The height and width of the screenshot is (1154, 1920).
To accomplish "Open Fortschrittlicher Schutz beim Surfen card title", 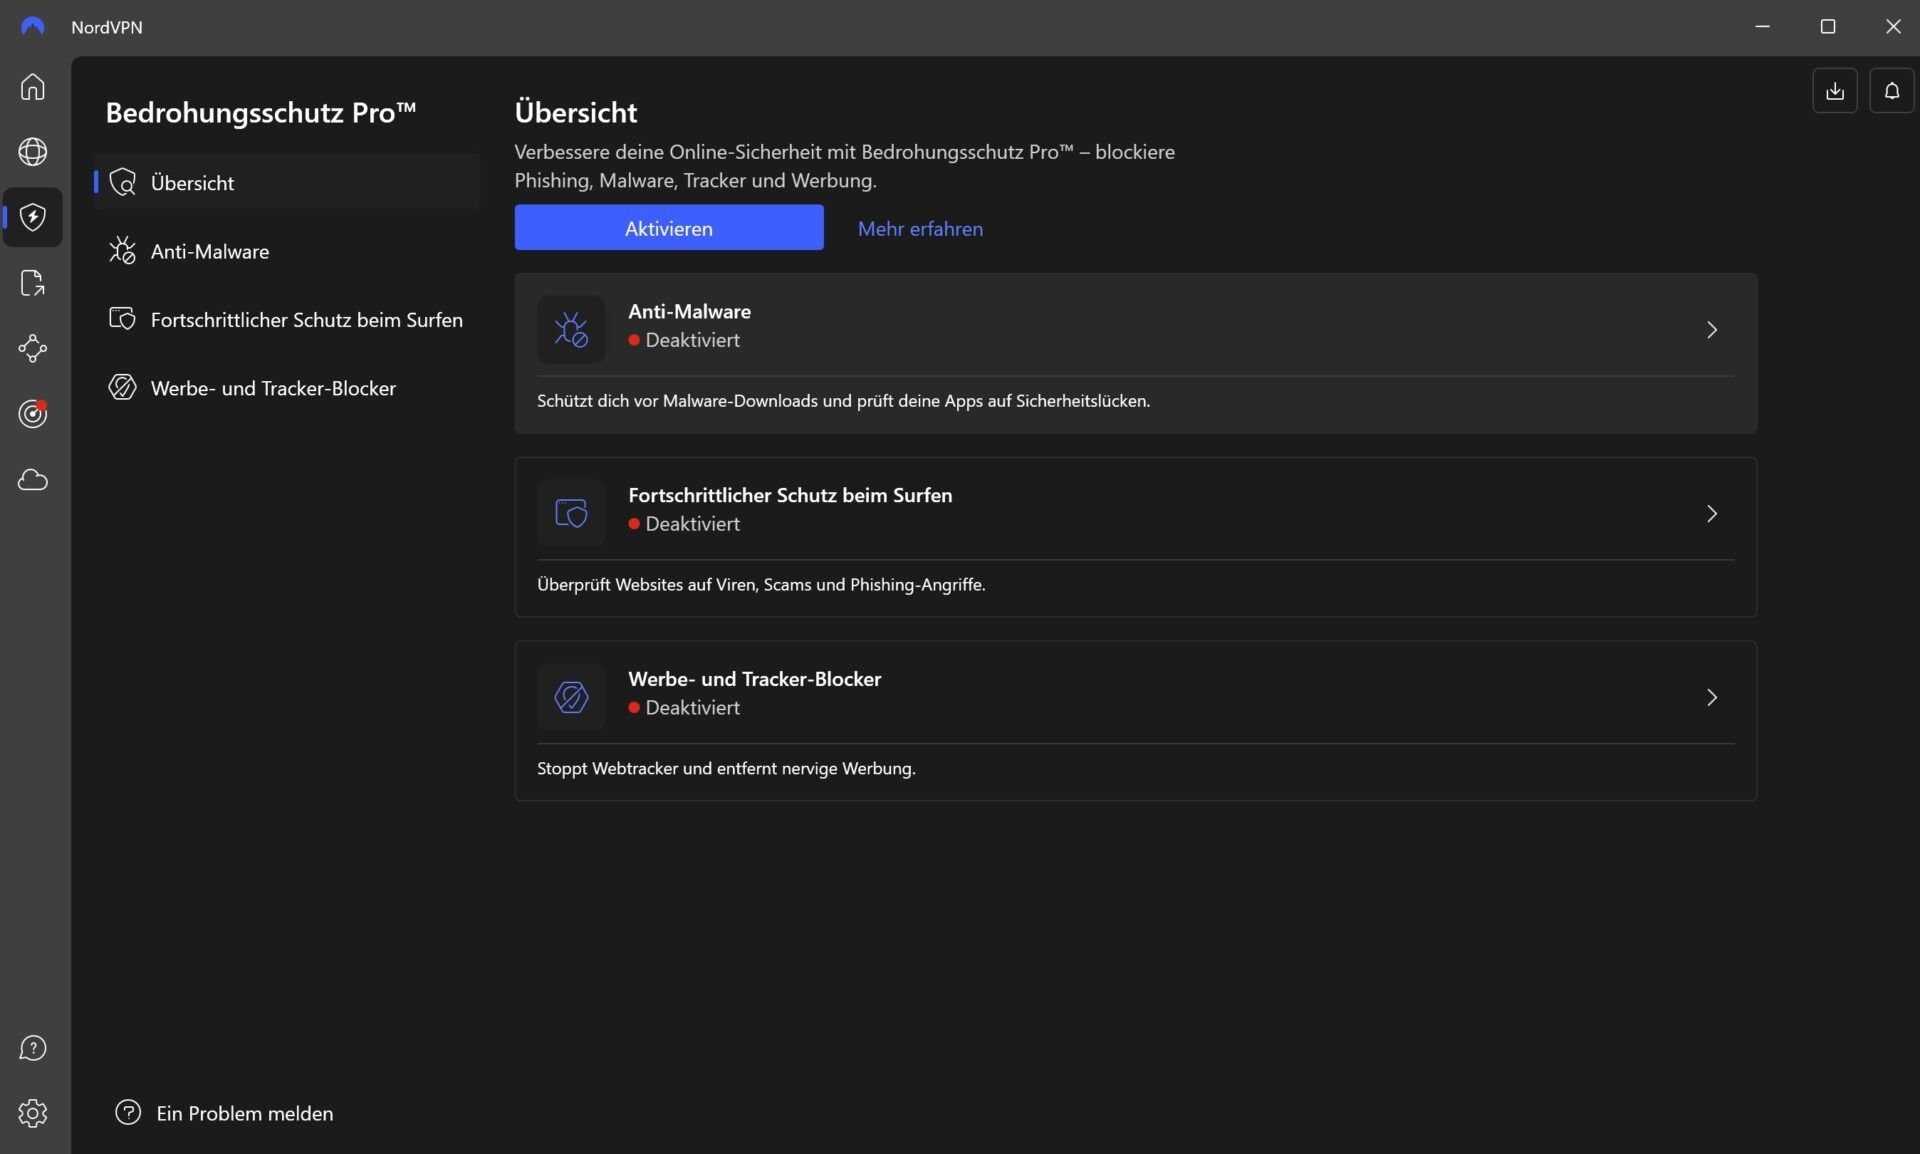I will pos(790,495).
